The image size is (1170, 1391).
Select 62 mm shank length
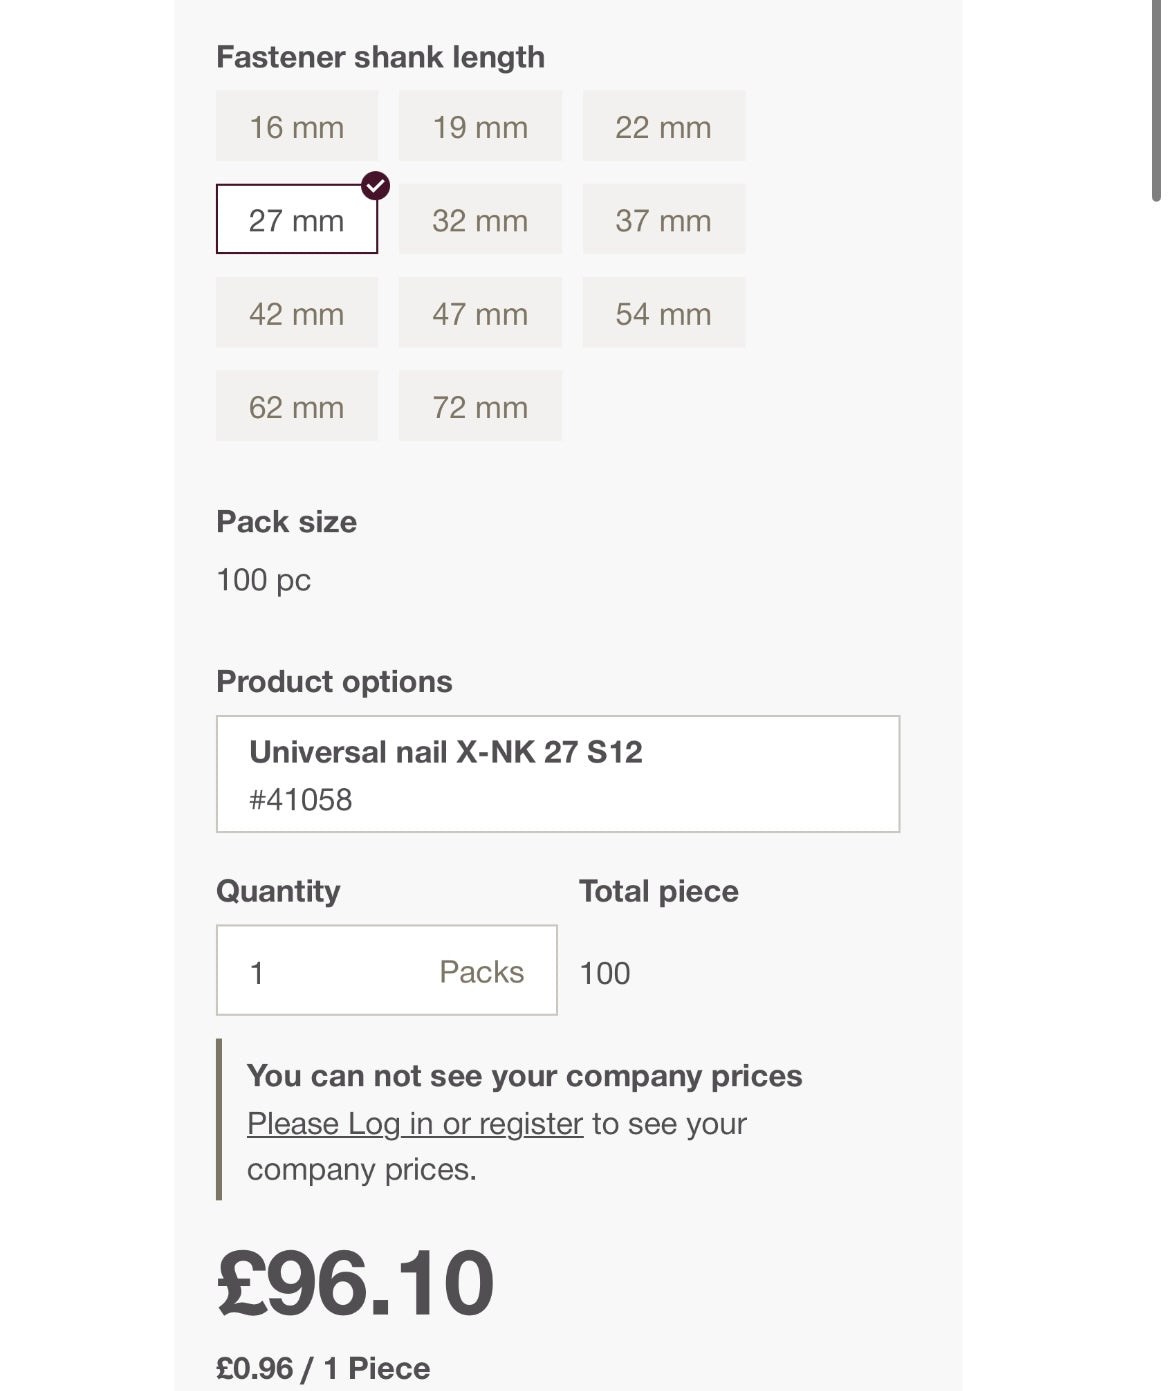(x=296, y=406)
